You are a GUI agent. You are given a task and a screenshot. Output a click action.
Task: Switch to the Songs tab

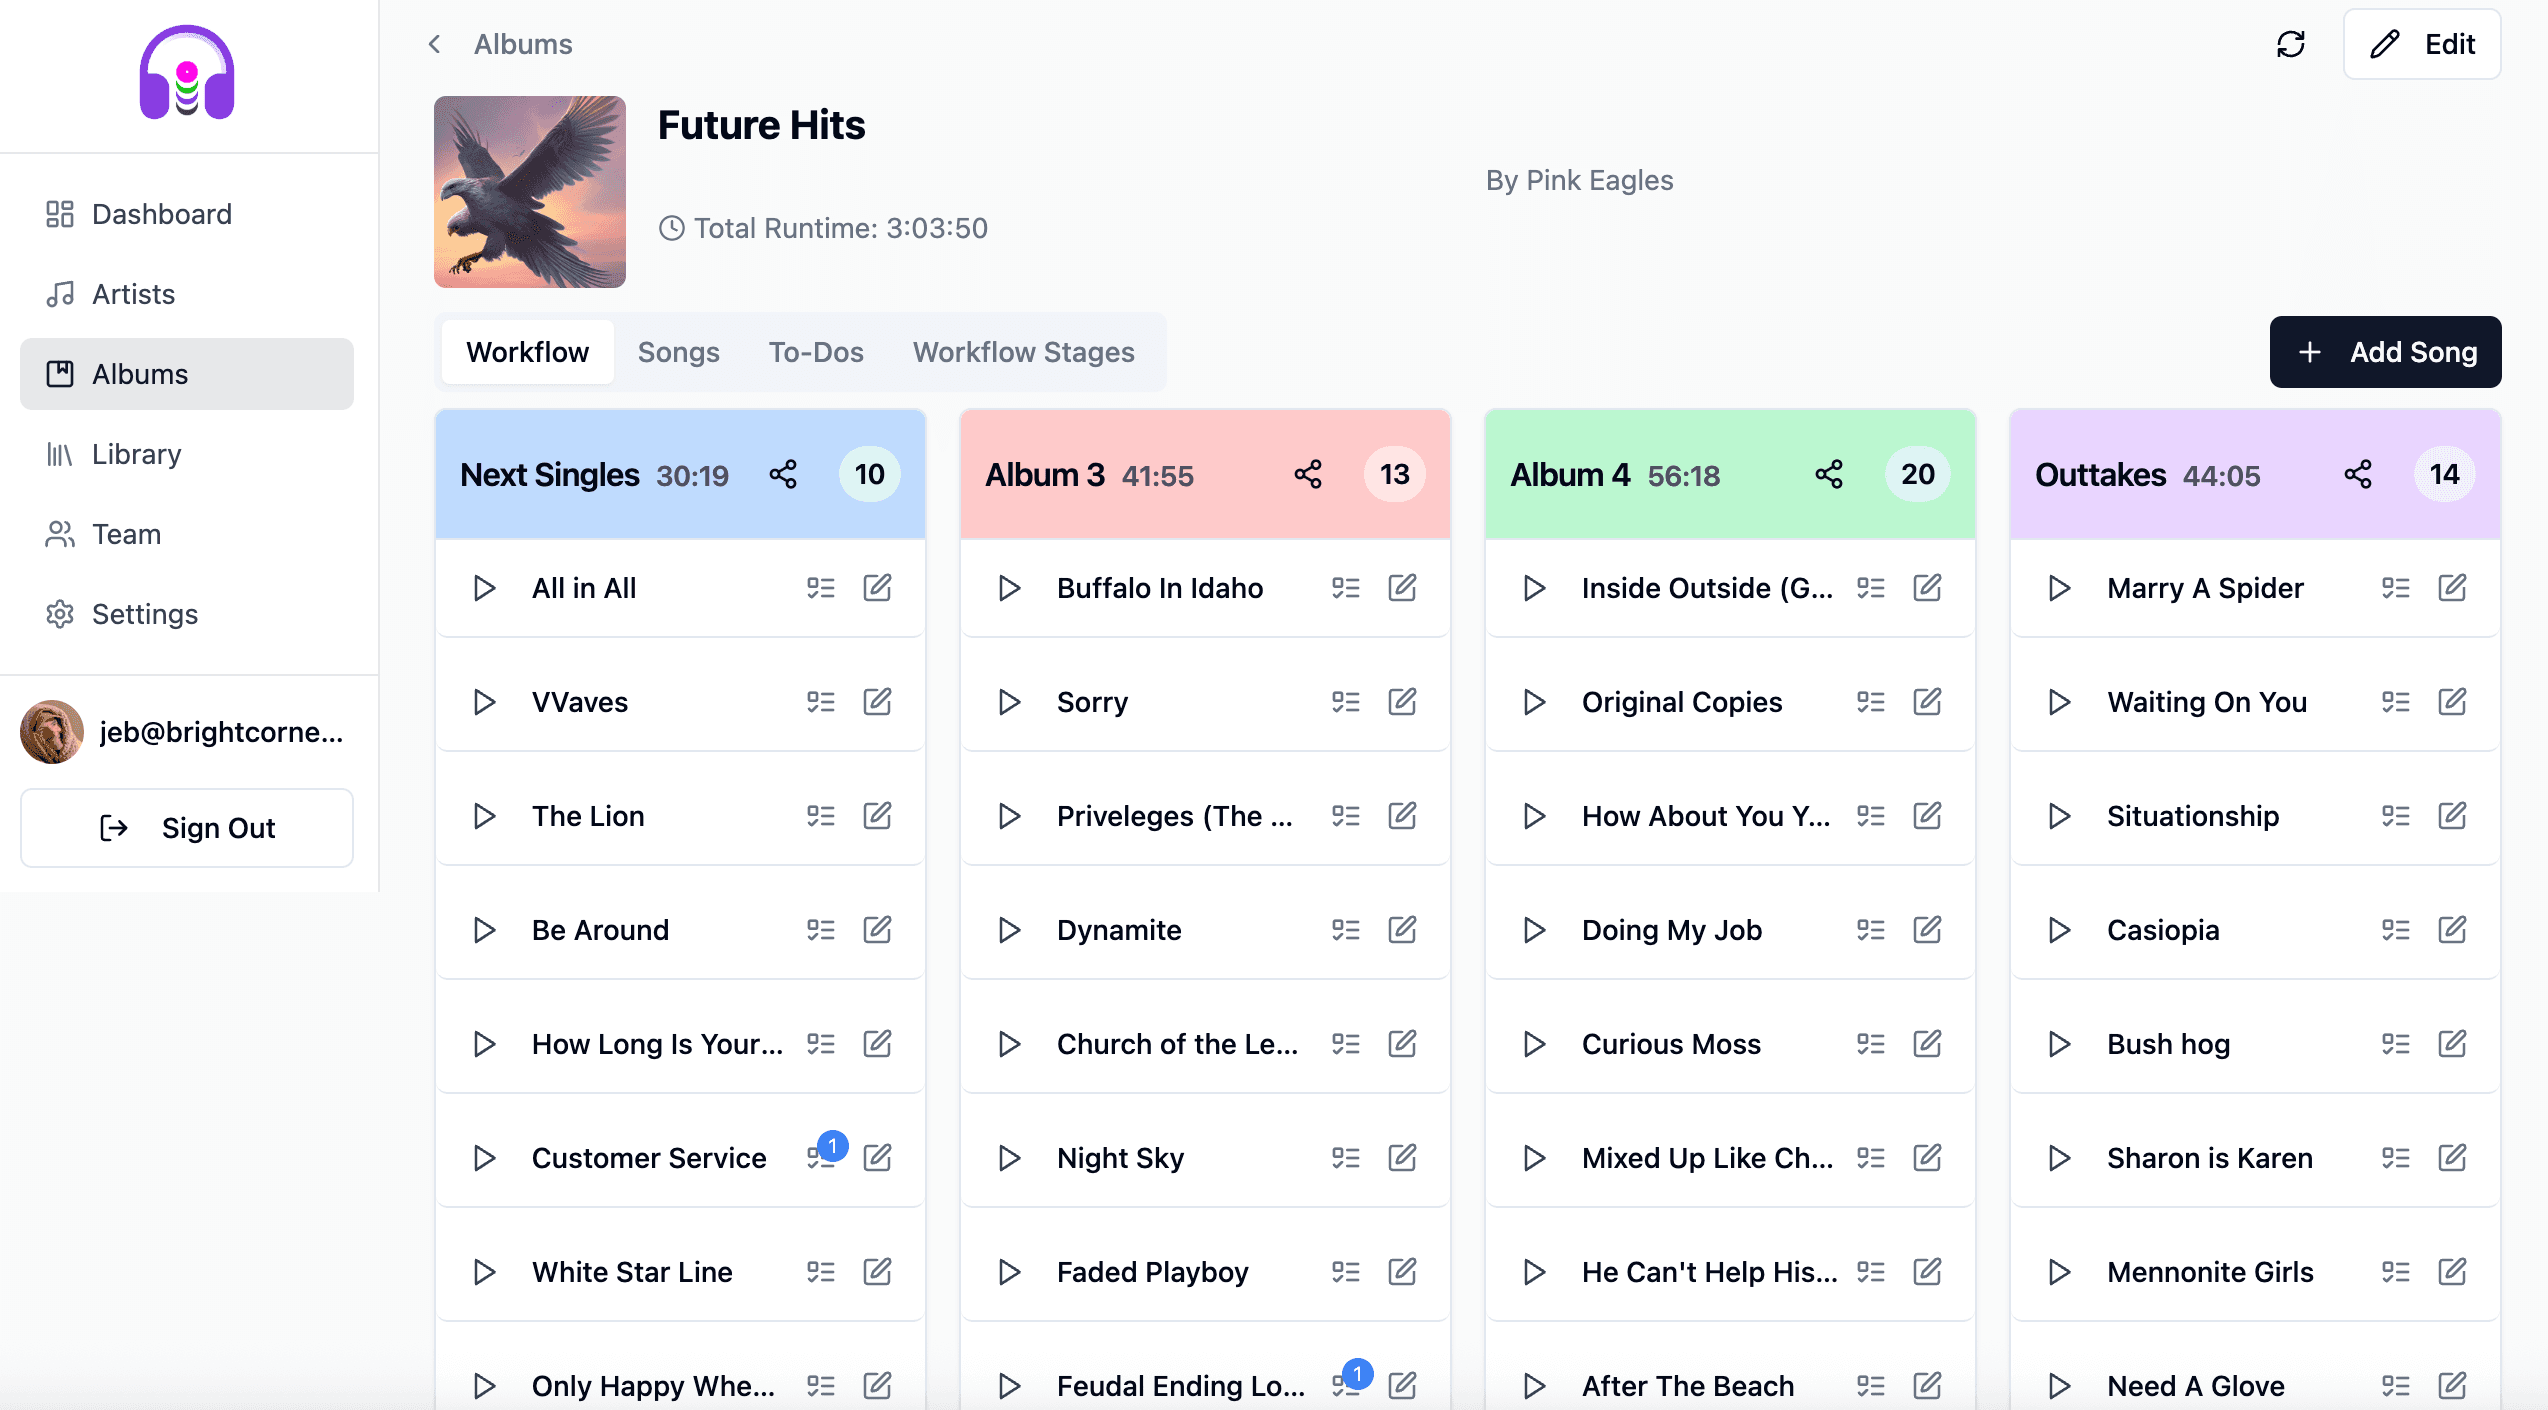[x=678, y=352]
